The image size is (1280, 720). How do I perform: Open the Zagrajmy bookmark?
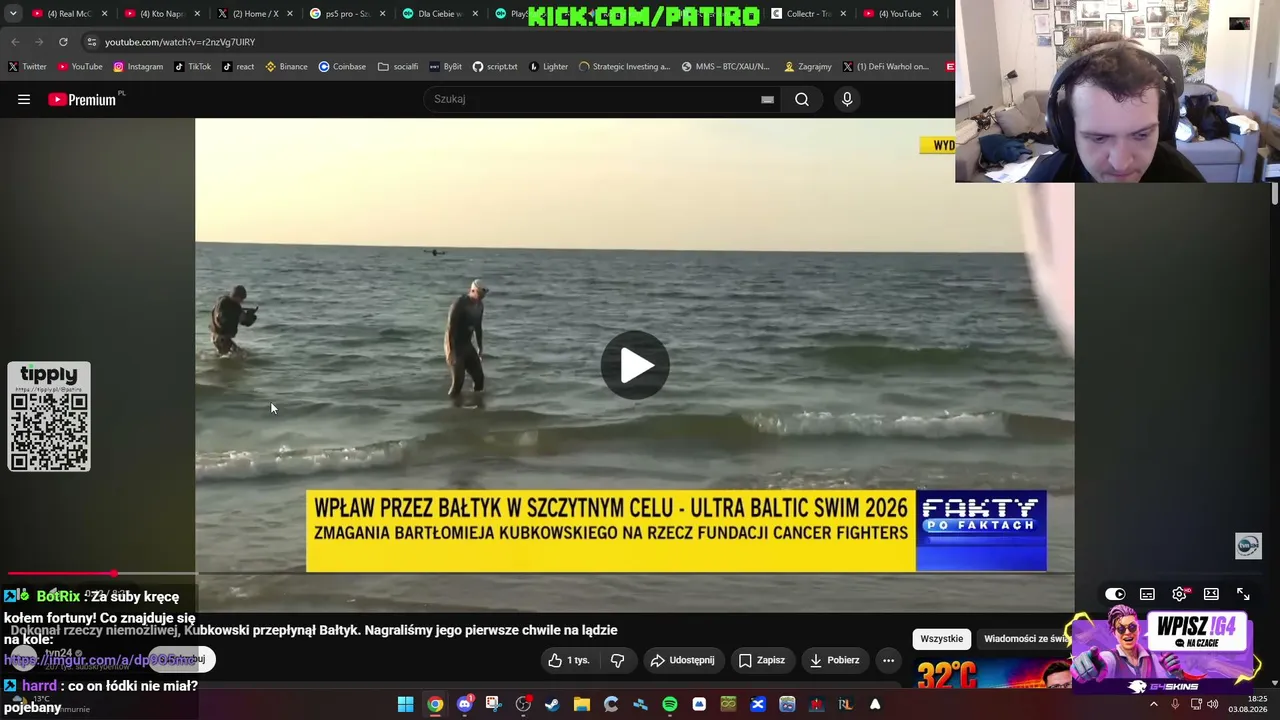pos(807,67)
